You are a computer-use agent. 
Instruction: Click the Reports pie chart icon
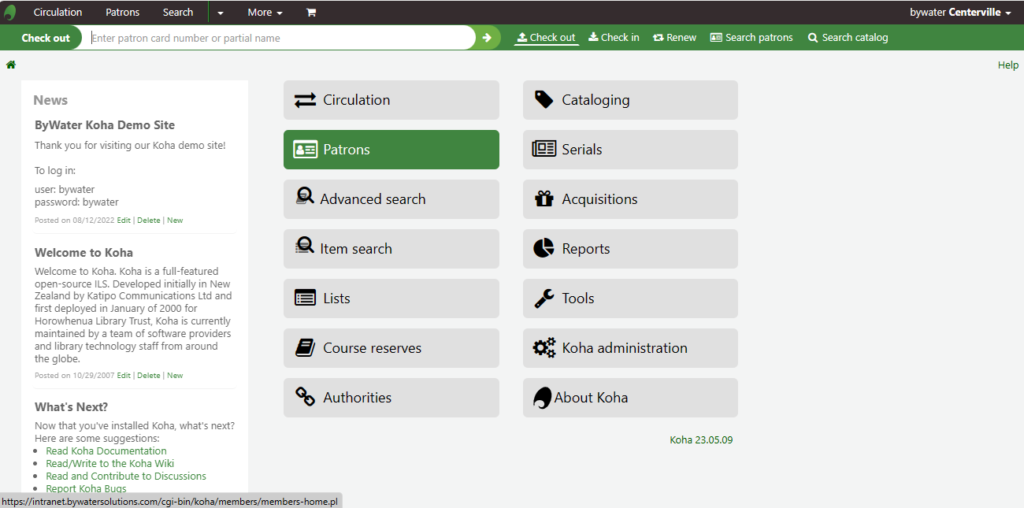click(543, 249)
